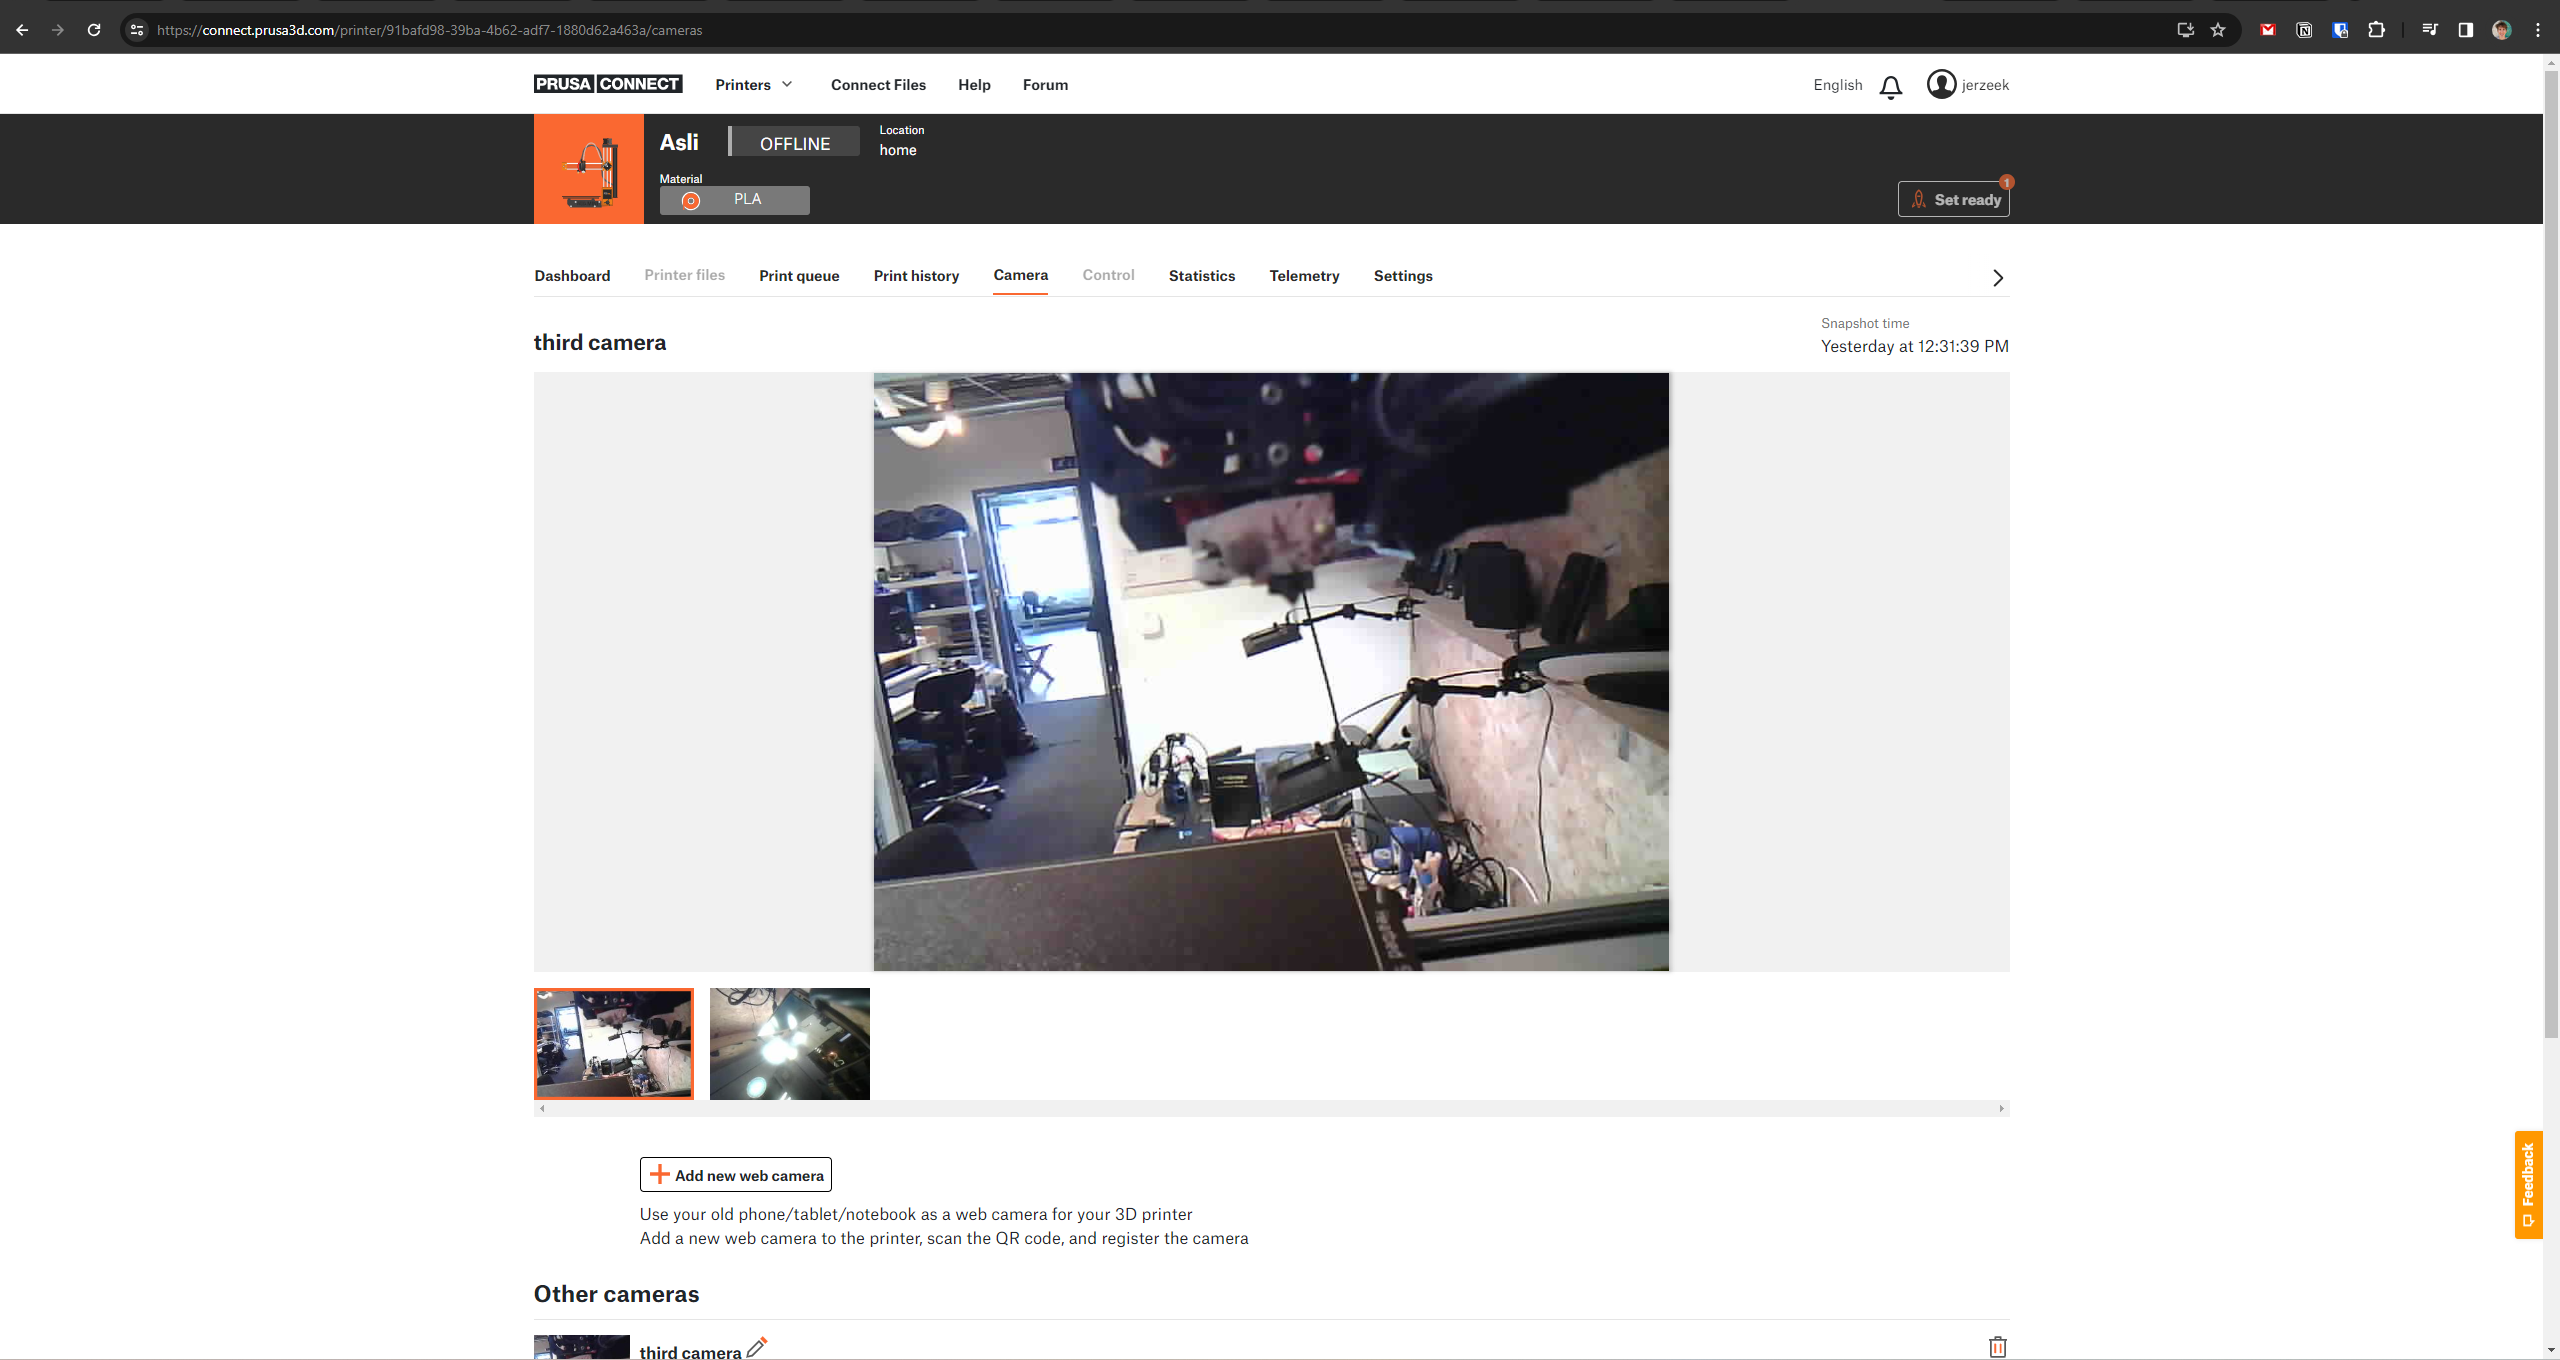The width and height of the screenshot is (2560, 1360).
Task: Click the notifications bell icon
Action: [1890, 87]
